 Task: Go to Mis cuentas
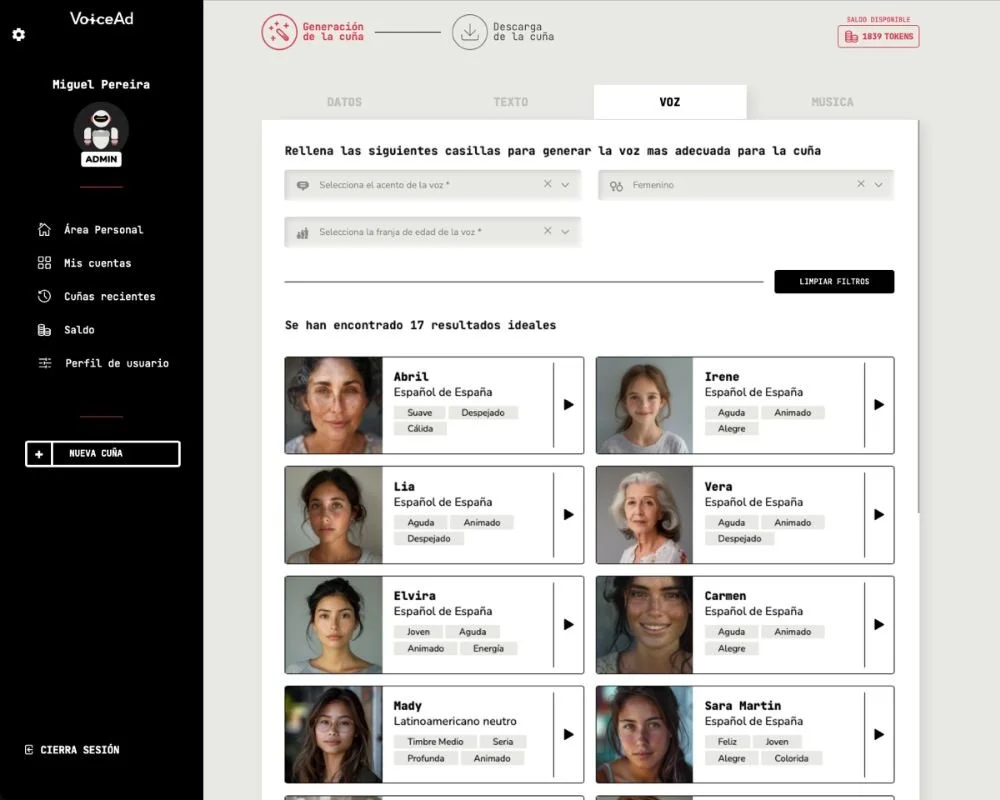(x=84, y=263)
